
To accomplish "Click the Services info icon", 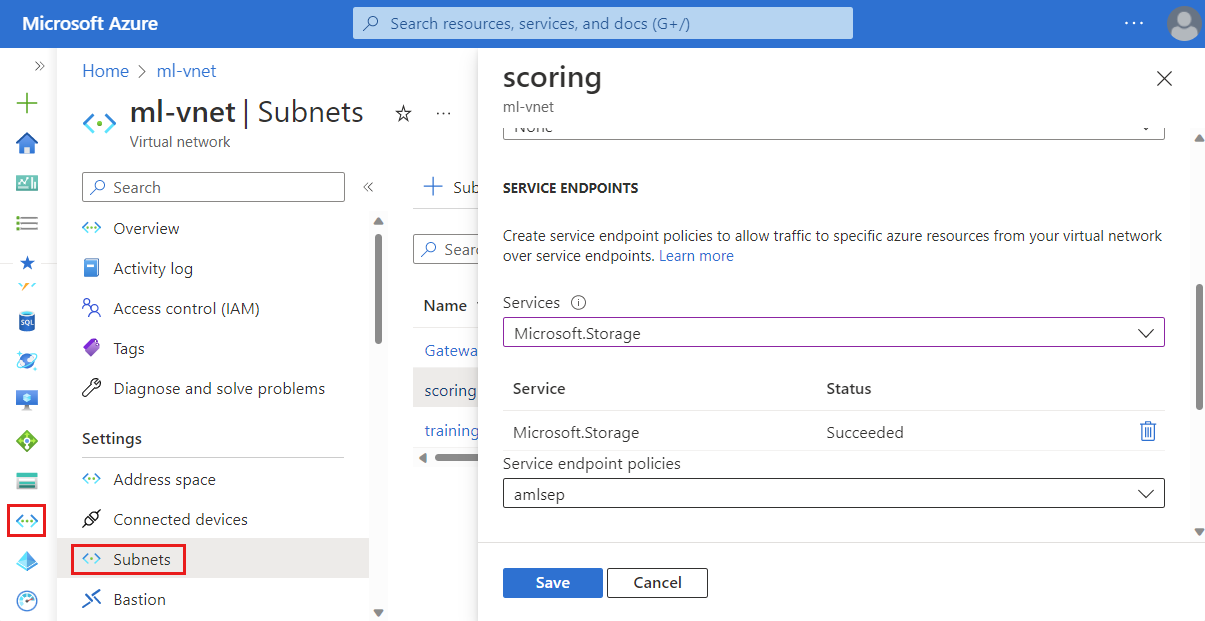I will click(x=578, y=303).
